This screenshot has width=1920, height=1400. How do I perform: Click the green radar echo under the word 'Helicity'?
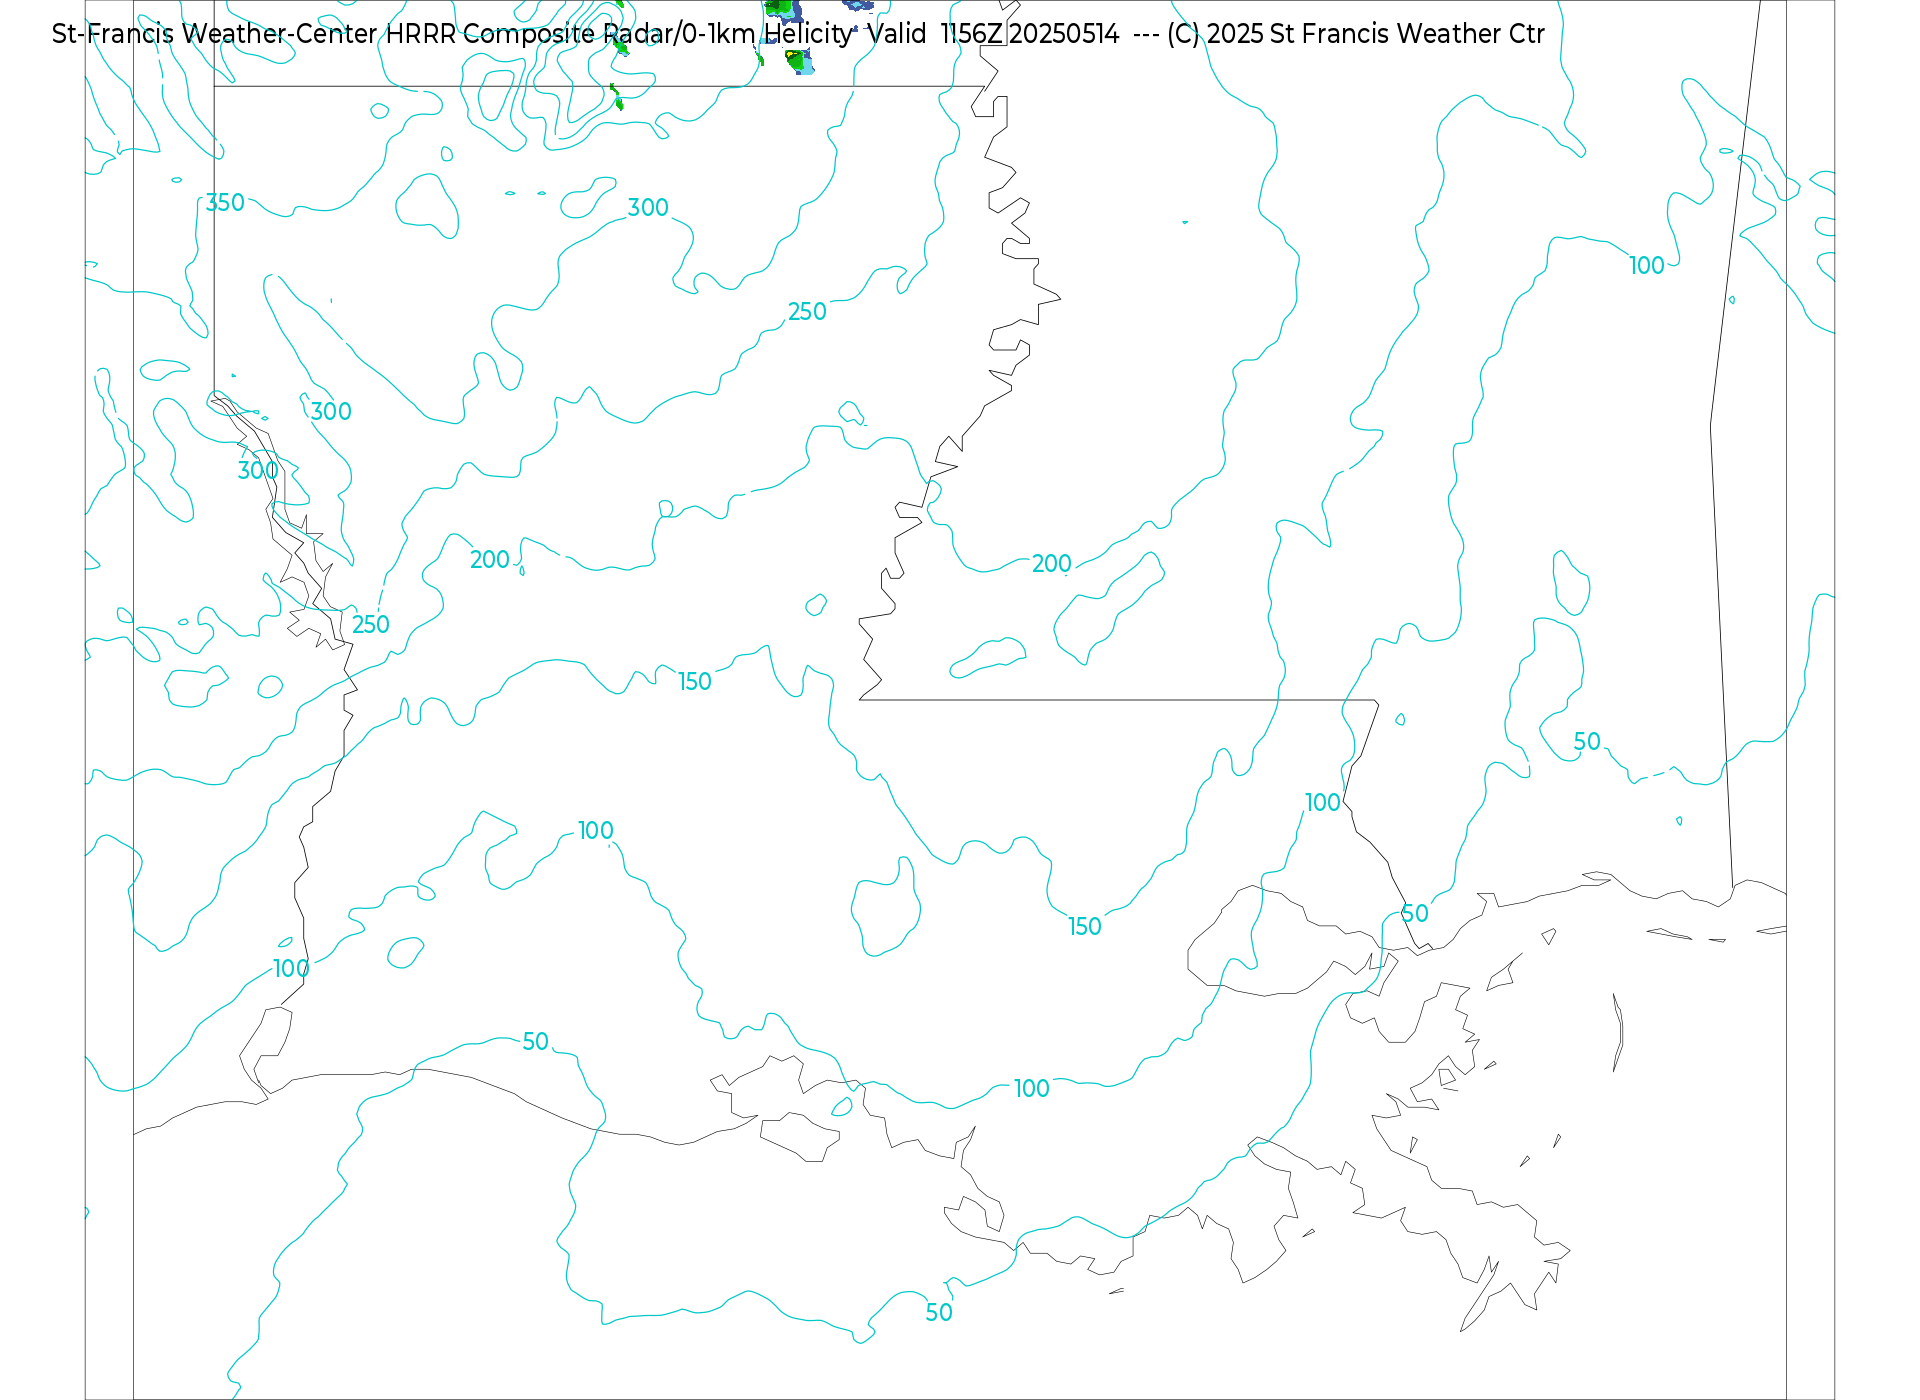click(797, 62)
